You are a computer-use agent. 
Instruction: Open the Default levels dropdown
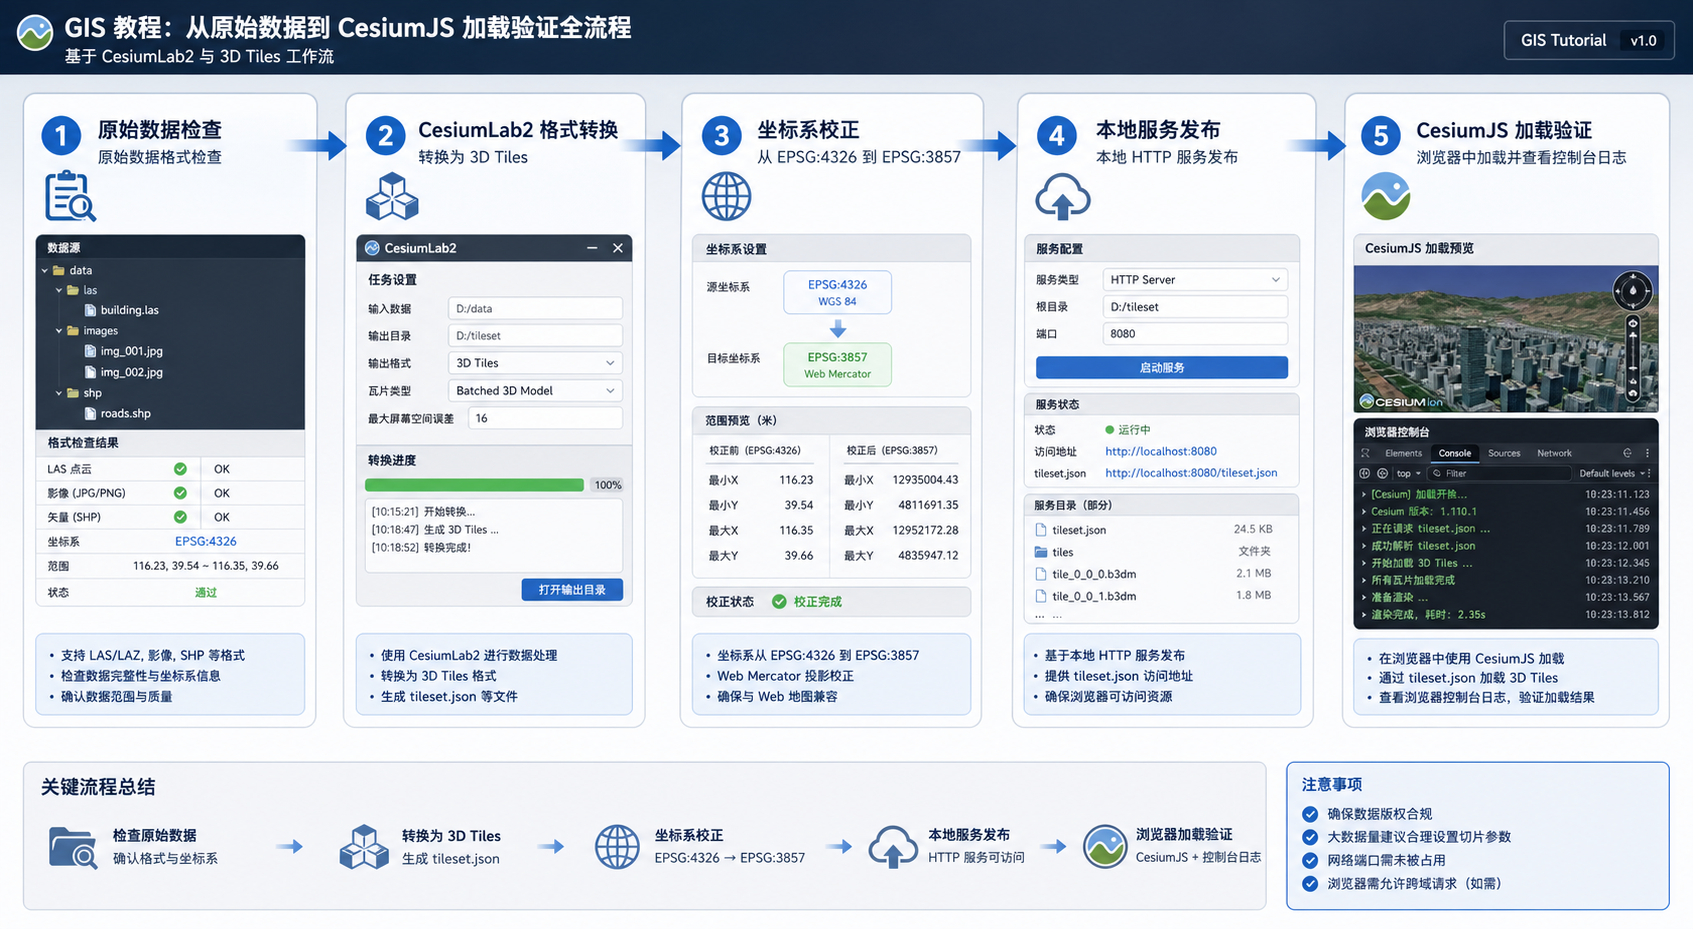(x=1613, y=474)
